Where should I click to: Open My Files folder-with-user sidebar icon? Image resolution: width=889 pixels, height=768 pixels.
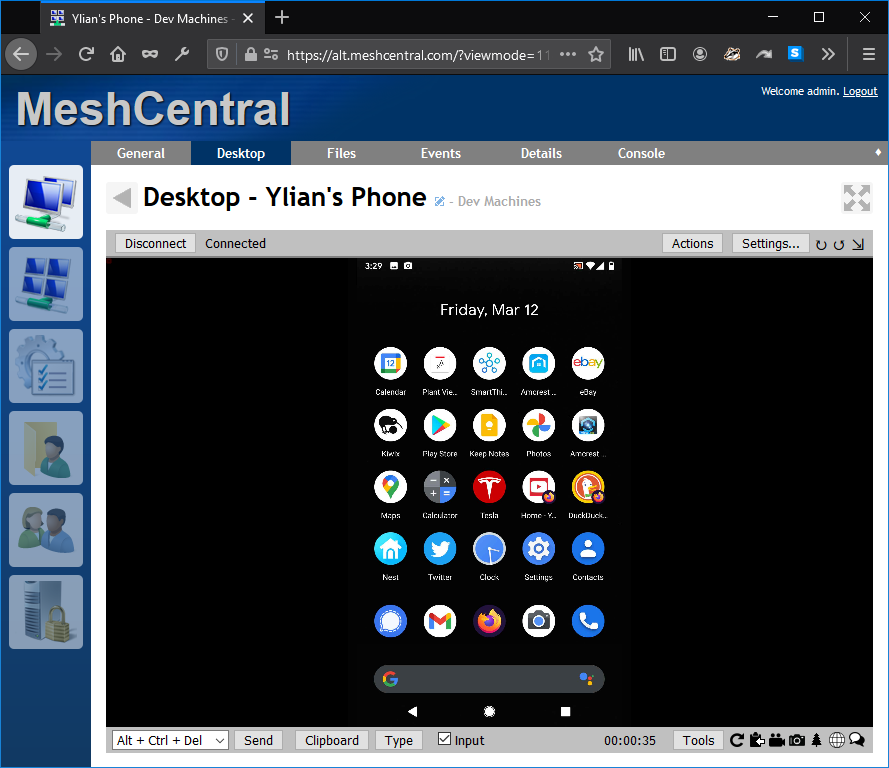tap(46, 448)
